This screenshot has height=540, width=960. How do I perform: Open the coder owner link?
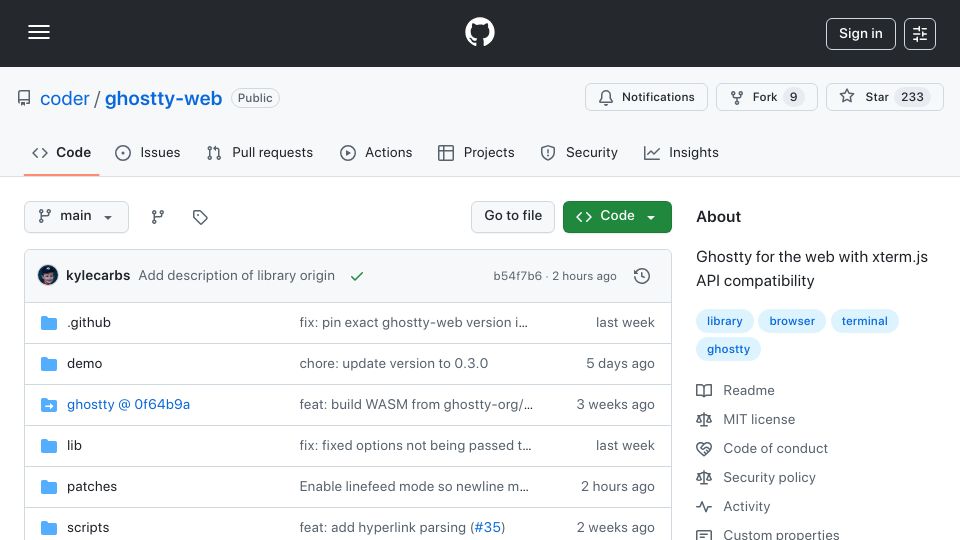pyautogui.click(x=64, y=99)
